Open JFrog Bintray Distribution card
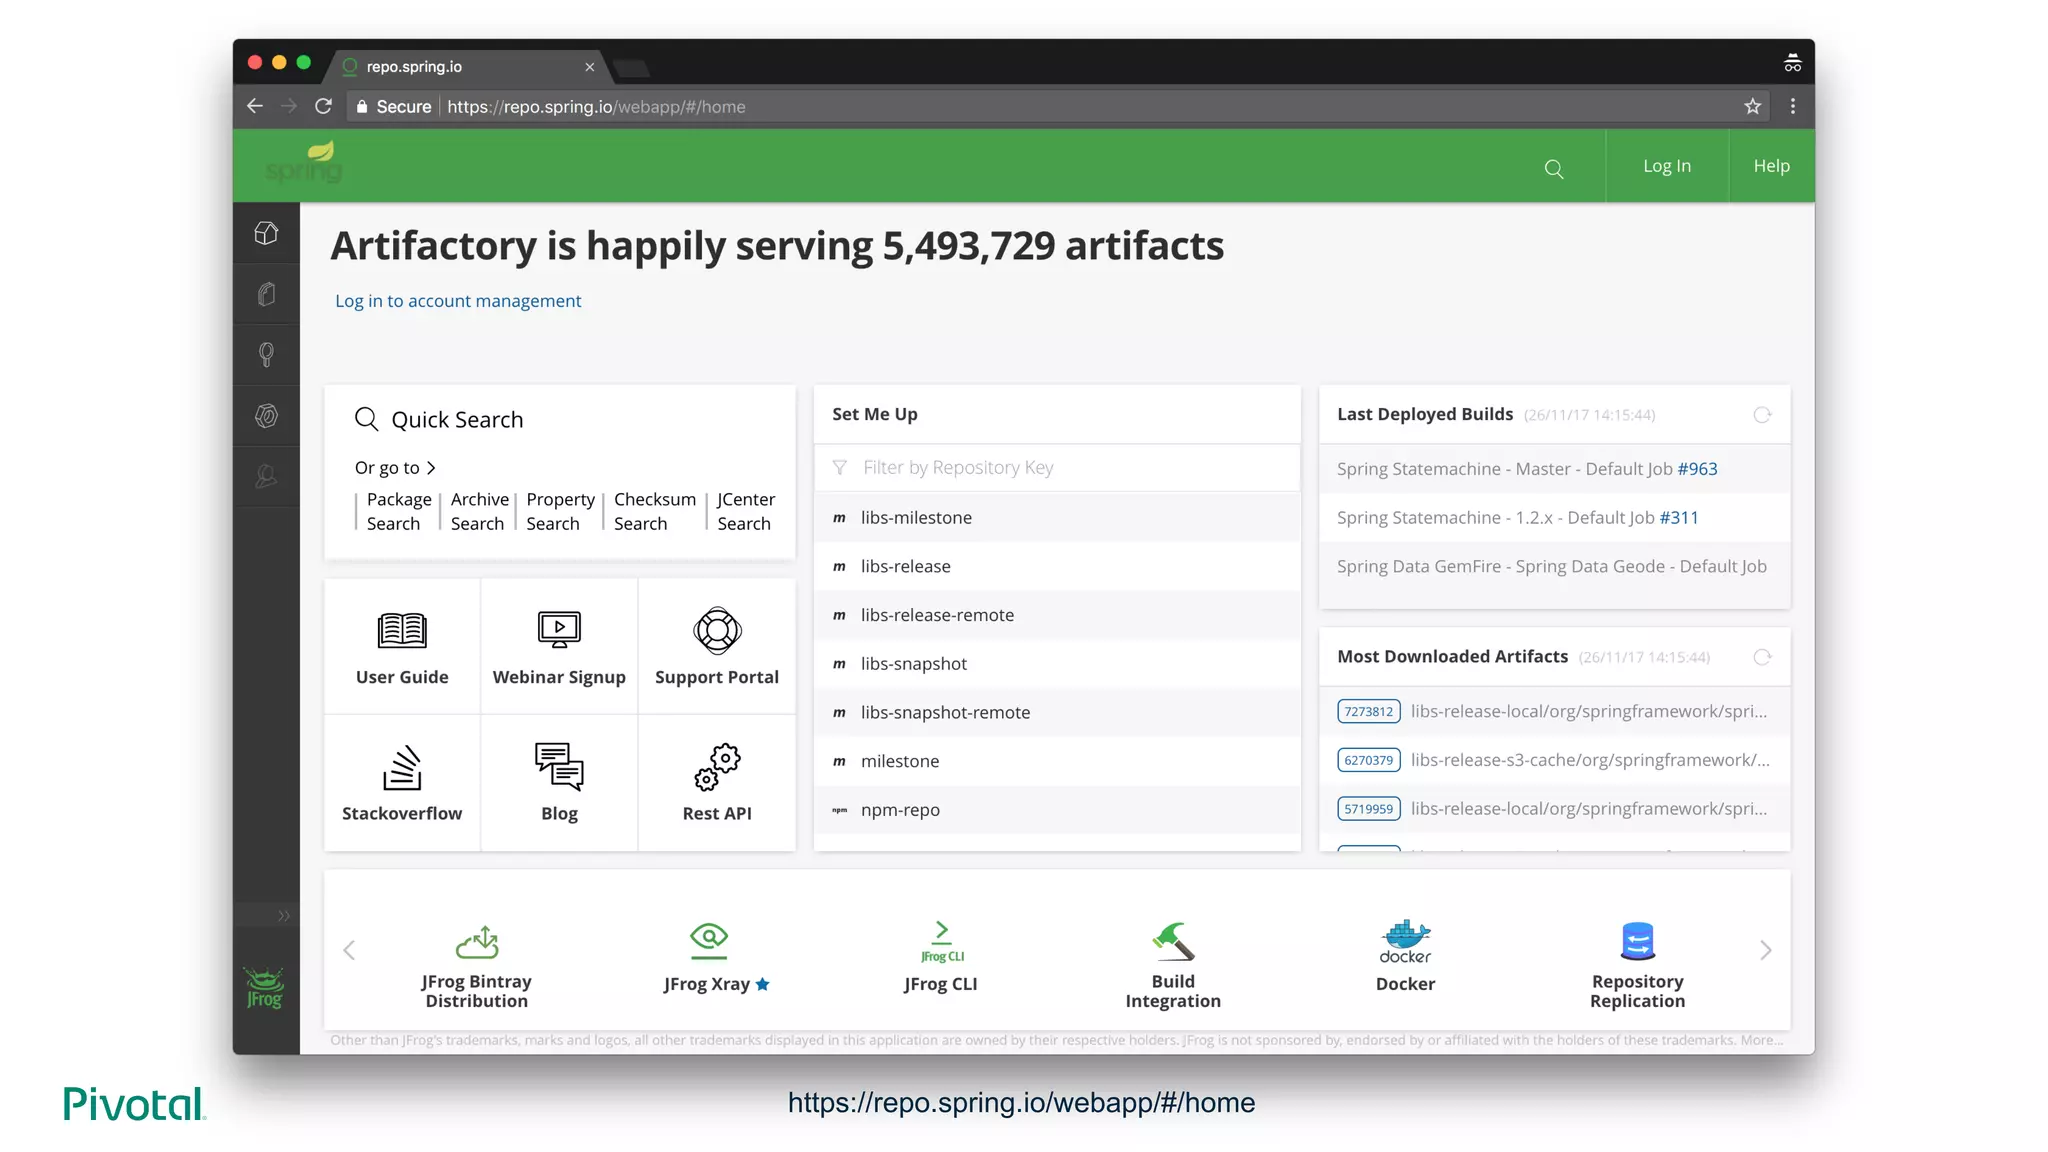 tap(477, 966)
